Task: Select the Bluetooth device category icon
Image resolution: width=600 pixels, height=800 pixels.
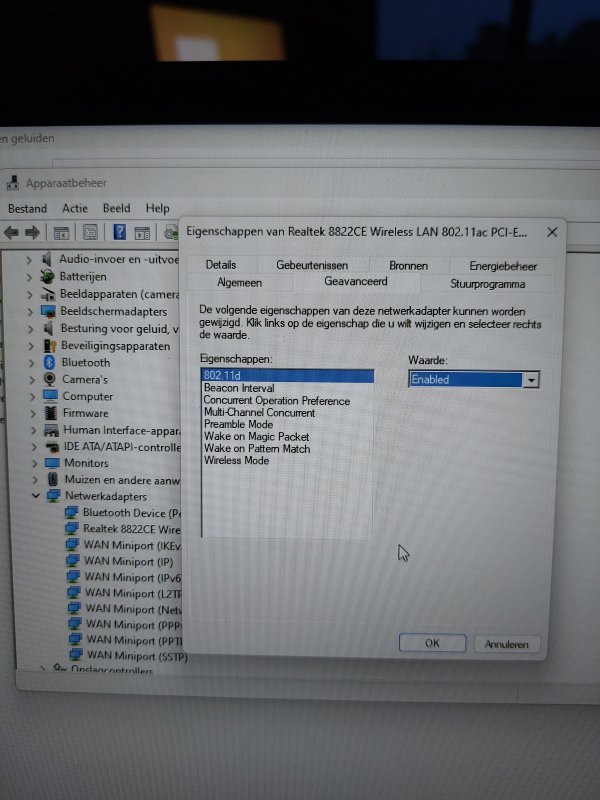Action: 49,362
